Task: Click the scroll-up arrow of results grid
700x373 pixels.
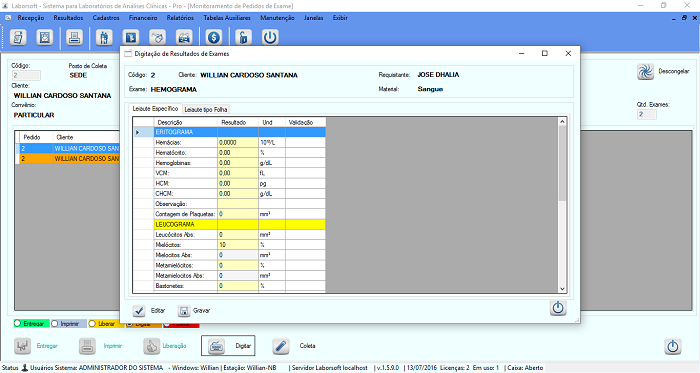Action: (x=562, y=122)
